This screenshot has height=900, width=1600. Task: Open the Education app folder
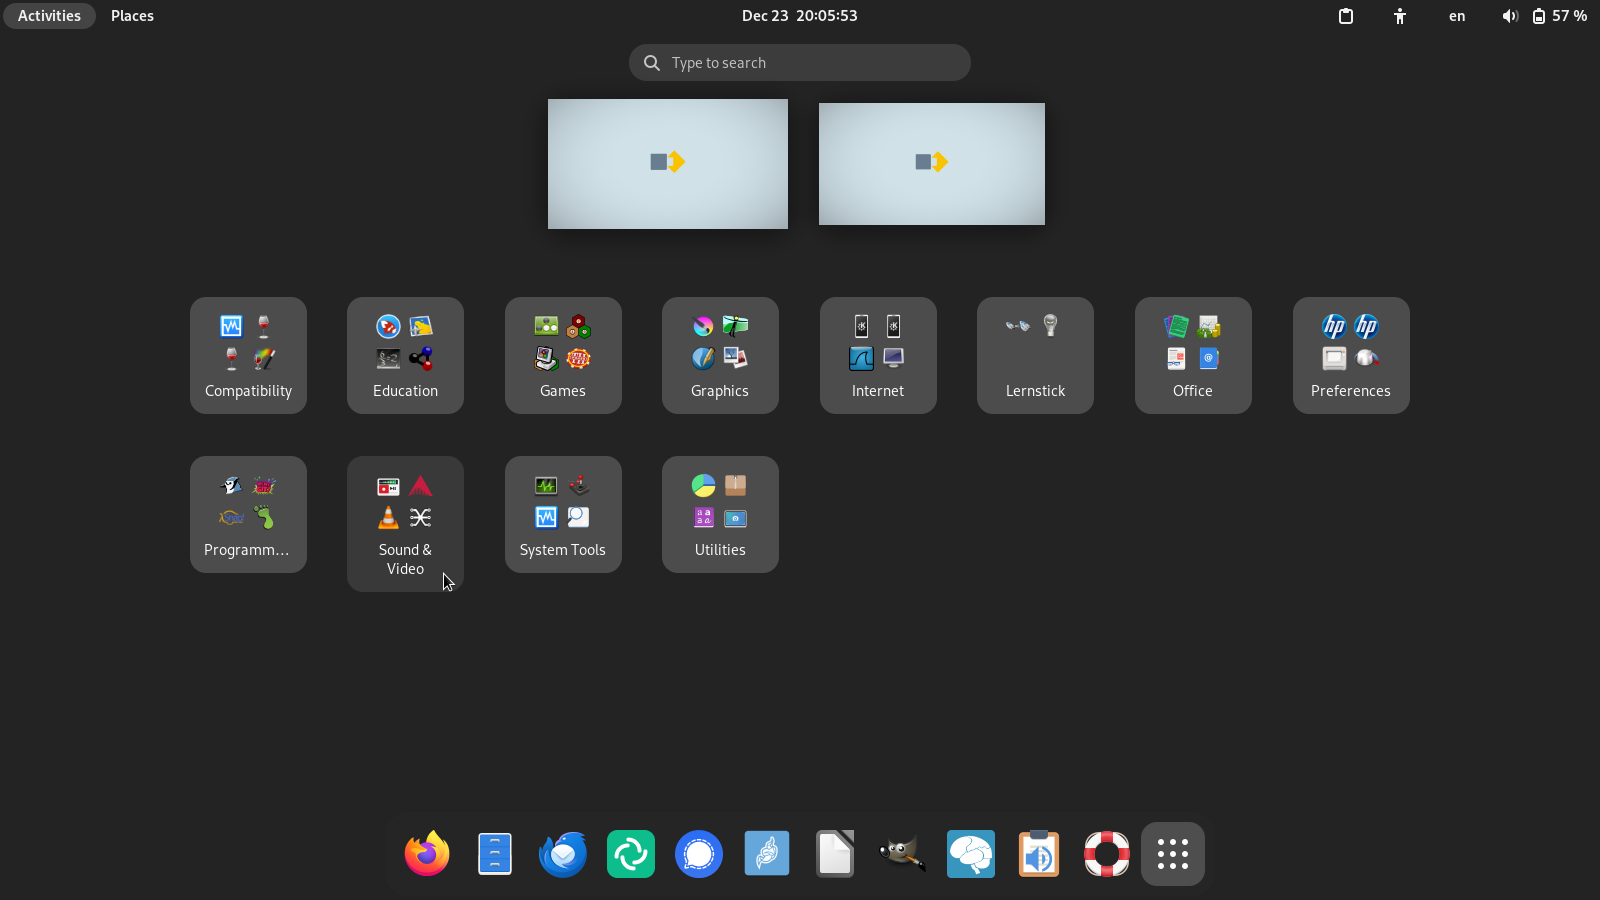coord(405,355)
